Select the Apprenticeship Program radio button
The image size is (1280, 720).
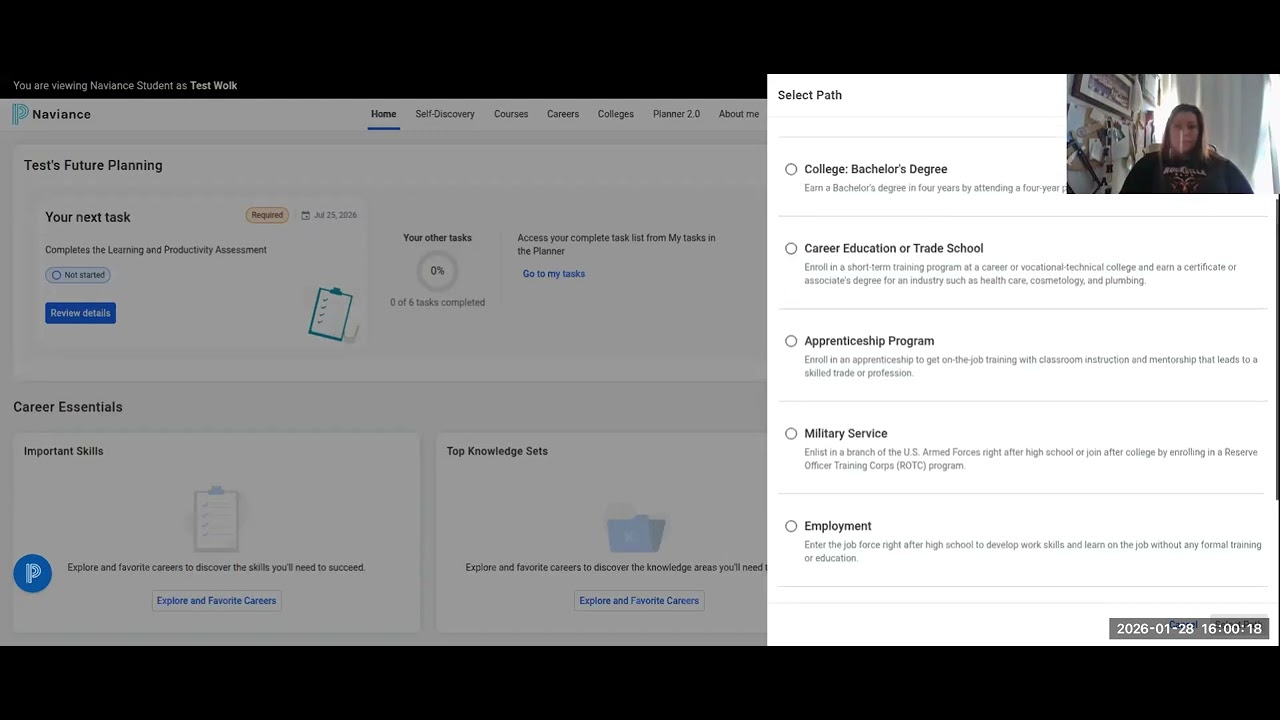[791, 341]
